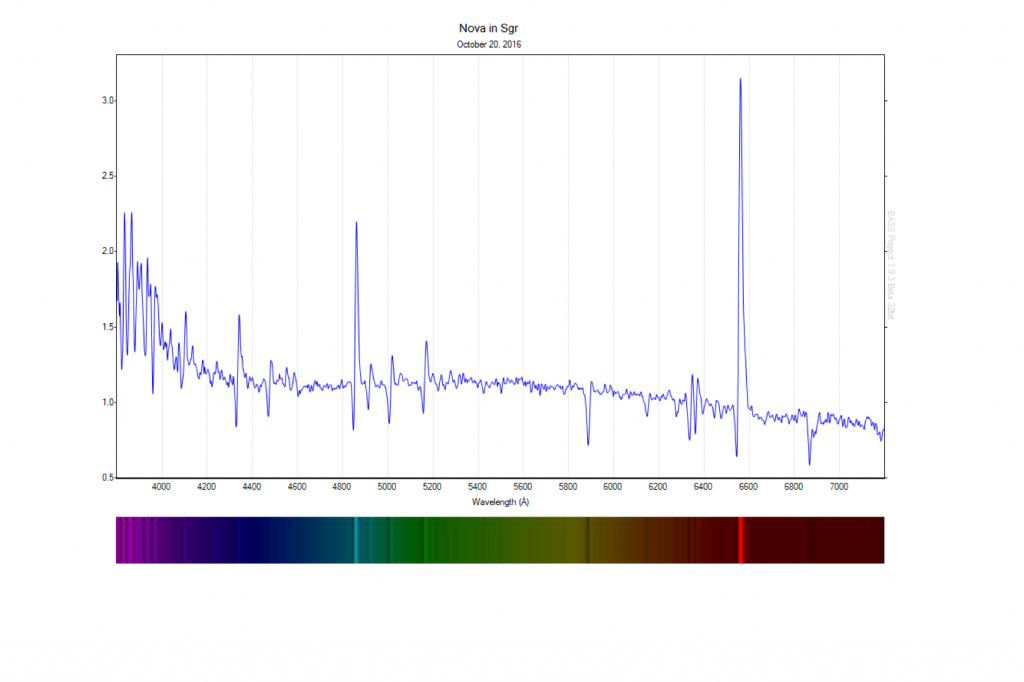Click the 1.5 value on the y-axis
Viewport: 1024px width, 682px height.
[x=107, y=327]
